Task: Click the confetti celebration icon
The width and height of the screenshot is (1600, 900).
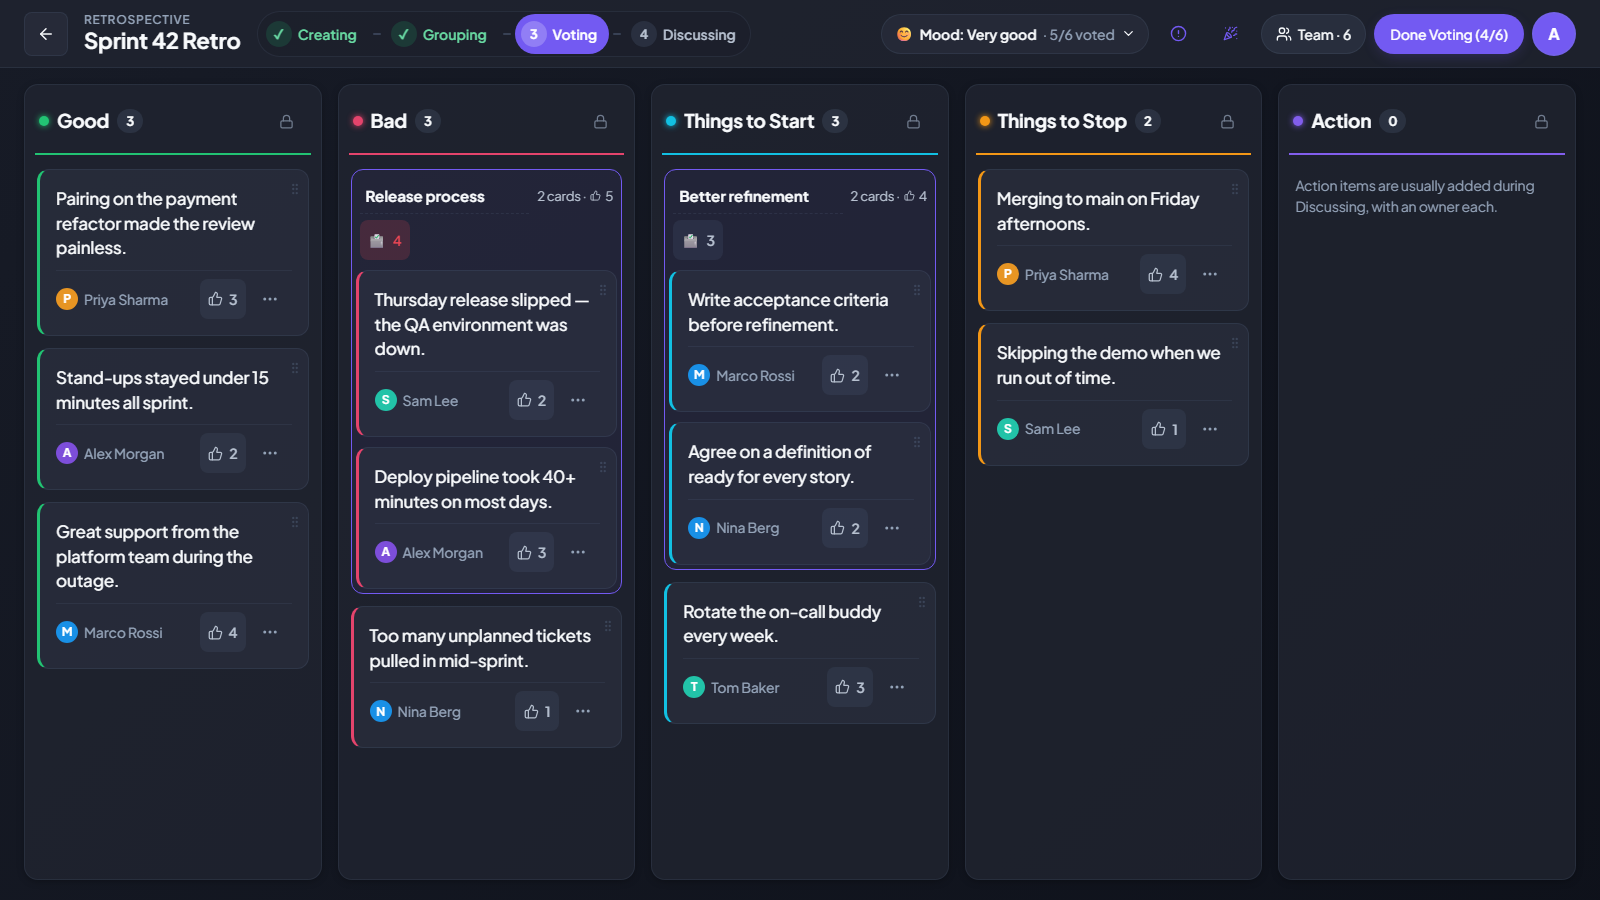Action: [1231, 34]
